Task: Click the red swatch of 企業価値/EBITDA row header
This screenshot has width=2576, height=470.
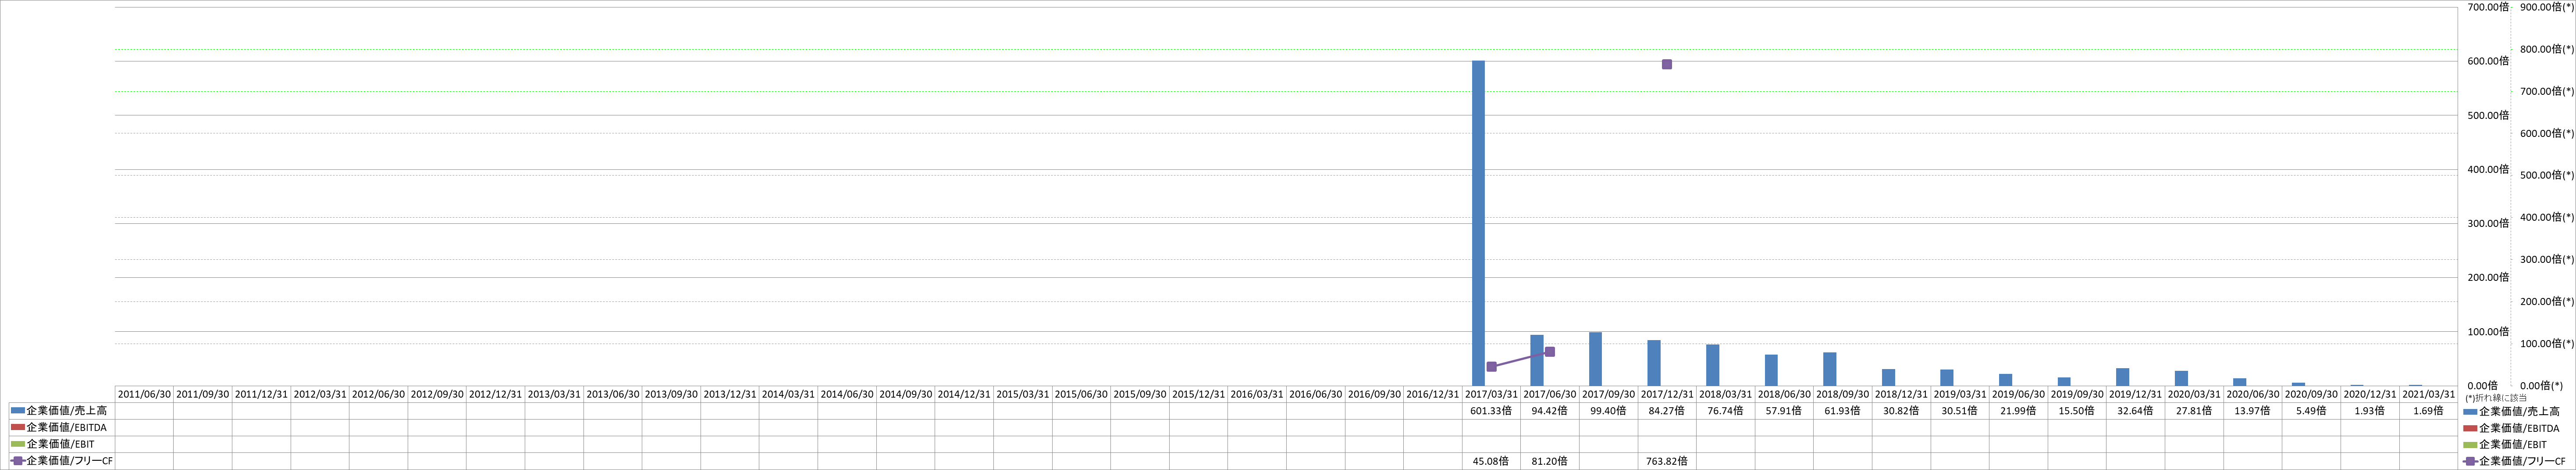Action: coord(18,428)
